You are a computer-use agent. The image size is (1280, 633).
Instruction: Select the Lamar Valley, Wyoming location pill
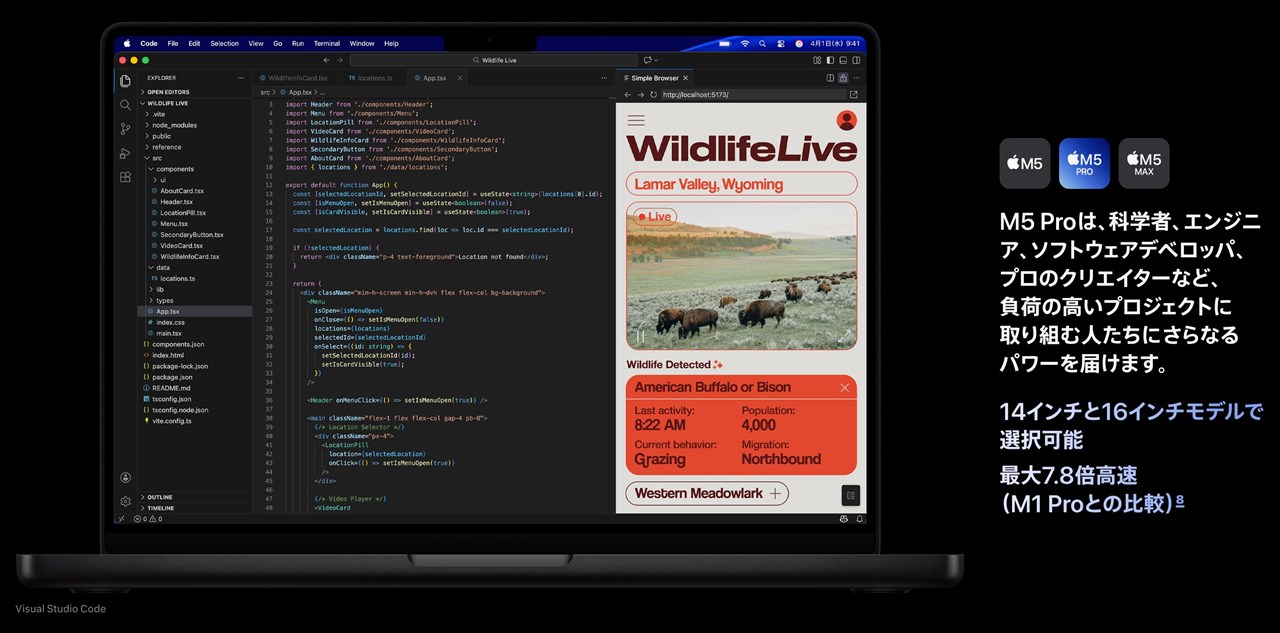(741, 184)
